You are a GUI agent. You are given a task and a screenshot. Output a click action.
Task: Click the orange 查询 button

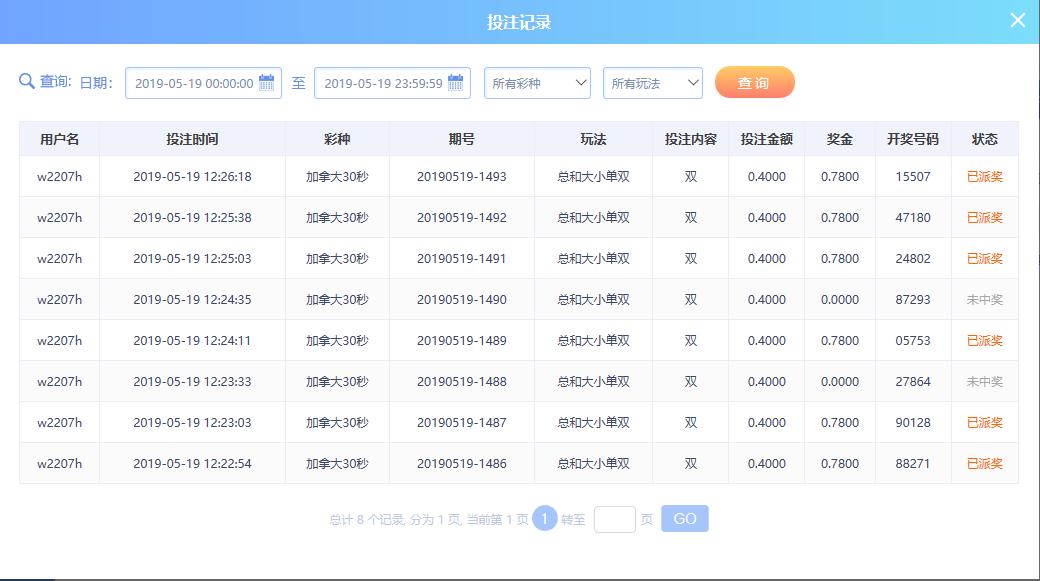click(x=755, y=82)
